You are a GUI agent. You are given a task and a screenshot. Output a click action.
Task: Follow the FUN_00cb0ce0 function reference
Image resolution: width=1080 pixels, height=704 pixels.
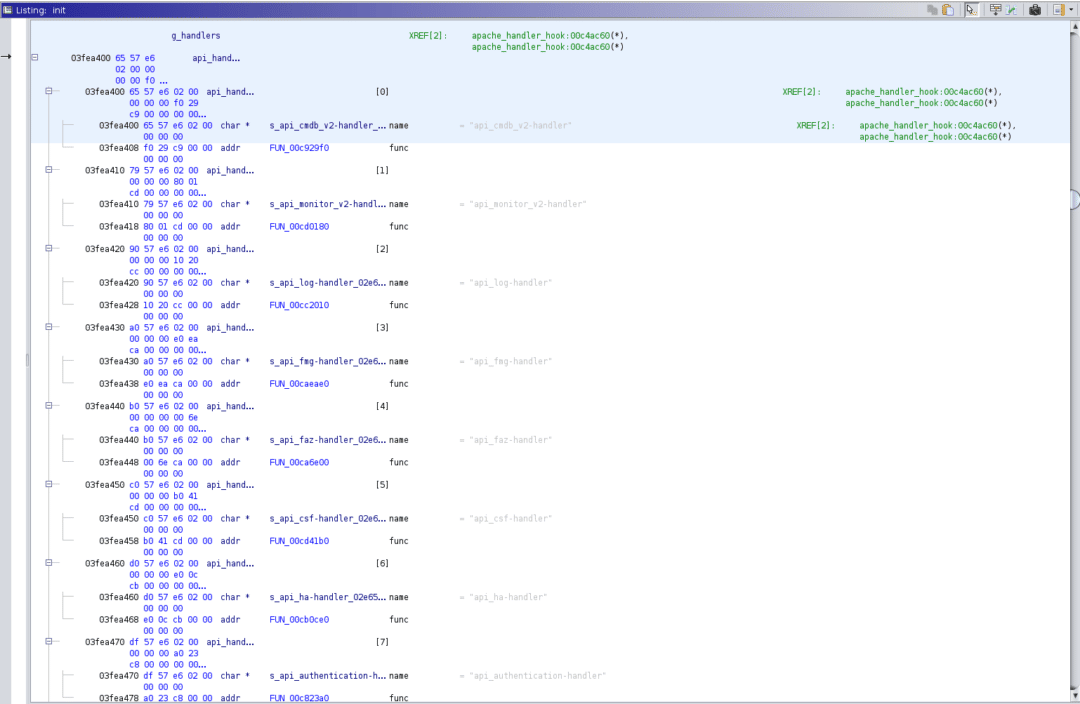point(299,619)
